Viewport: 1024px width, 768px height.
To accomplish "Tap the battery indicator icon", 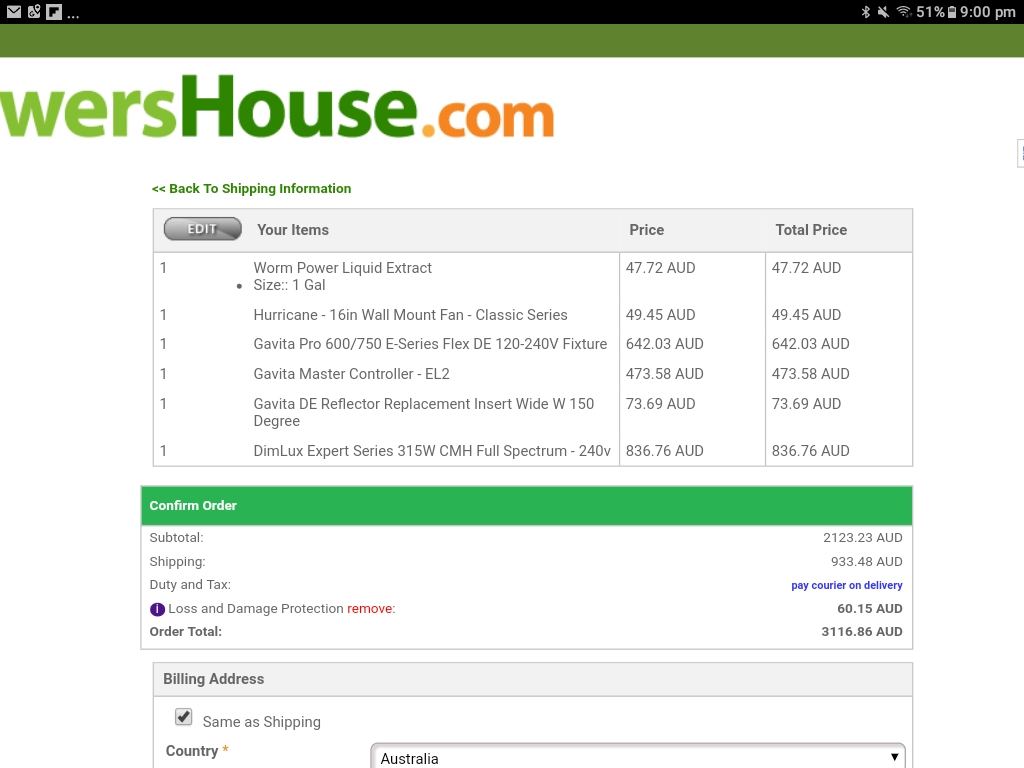I will tap(952, 12).
